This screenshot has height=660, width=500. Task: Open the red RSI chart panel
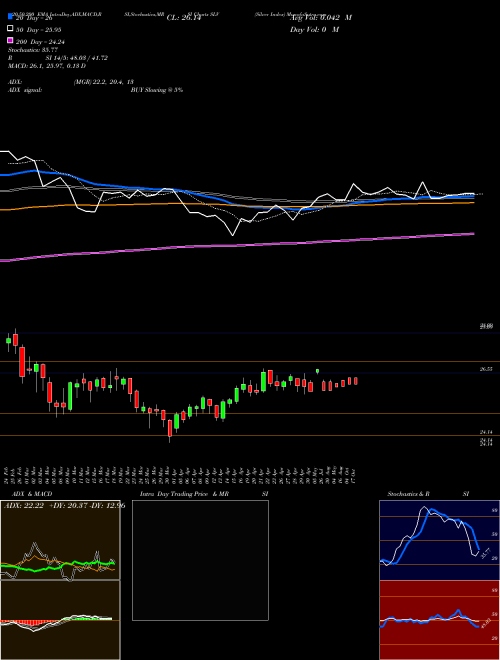[439, 620]
